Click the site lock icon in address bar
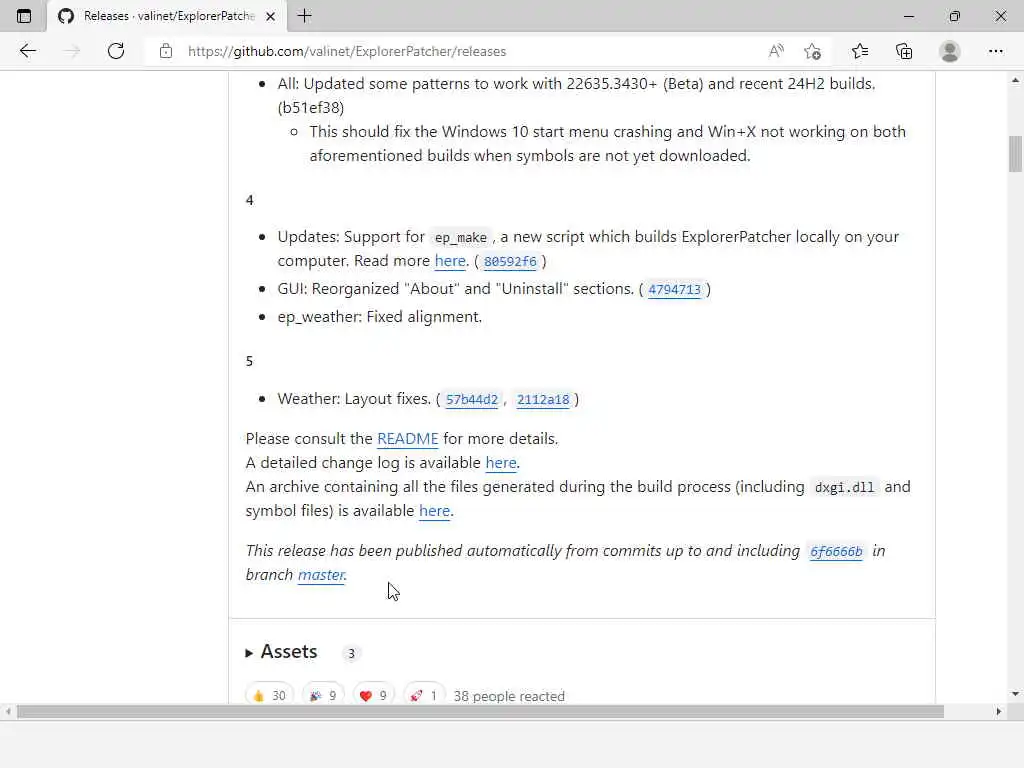 pyautogui.click(x=166, y=51)
